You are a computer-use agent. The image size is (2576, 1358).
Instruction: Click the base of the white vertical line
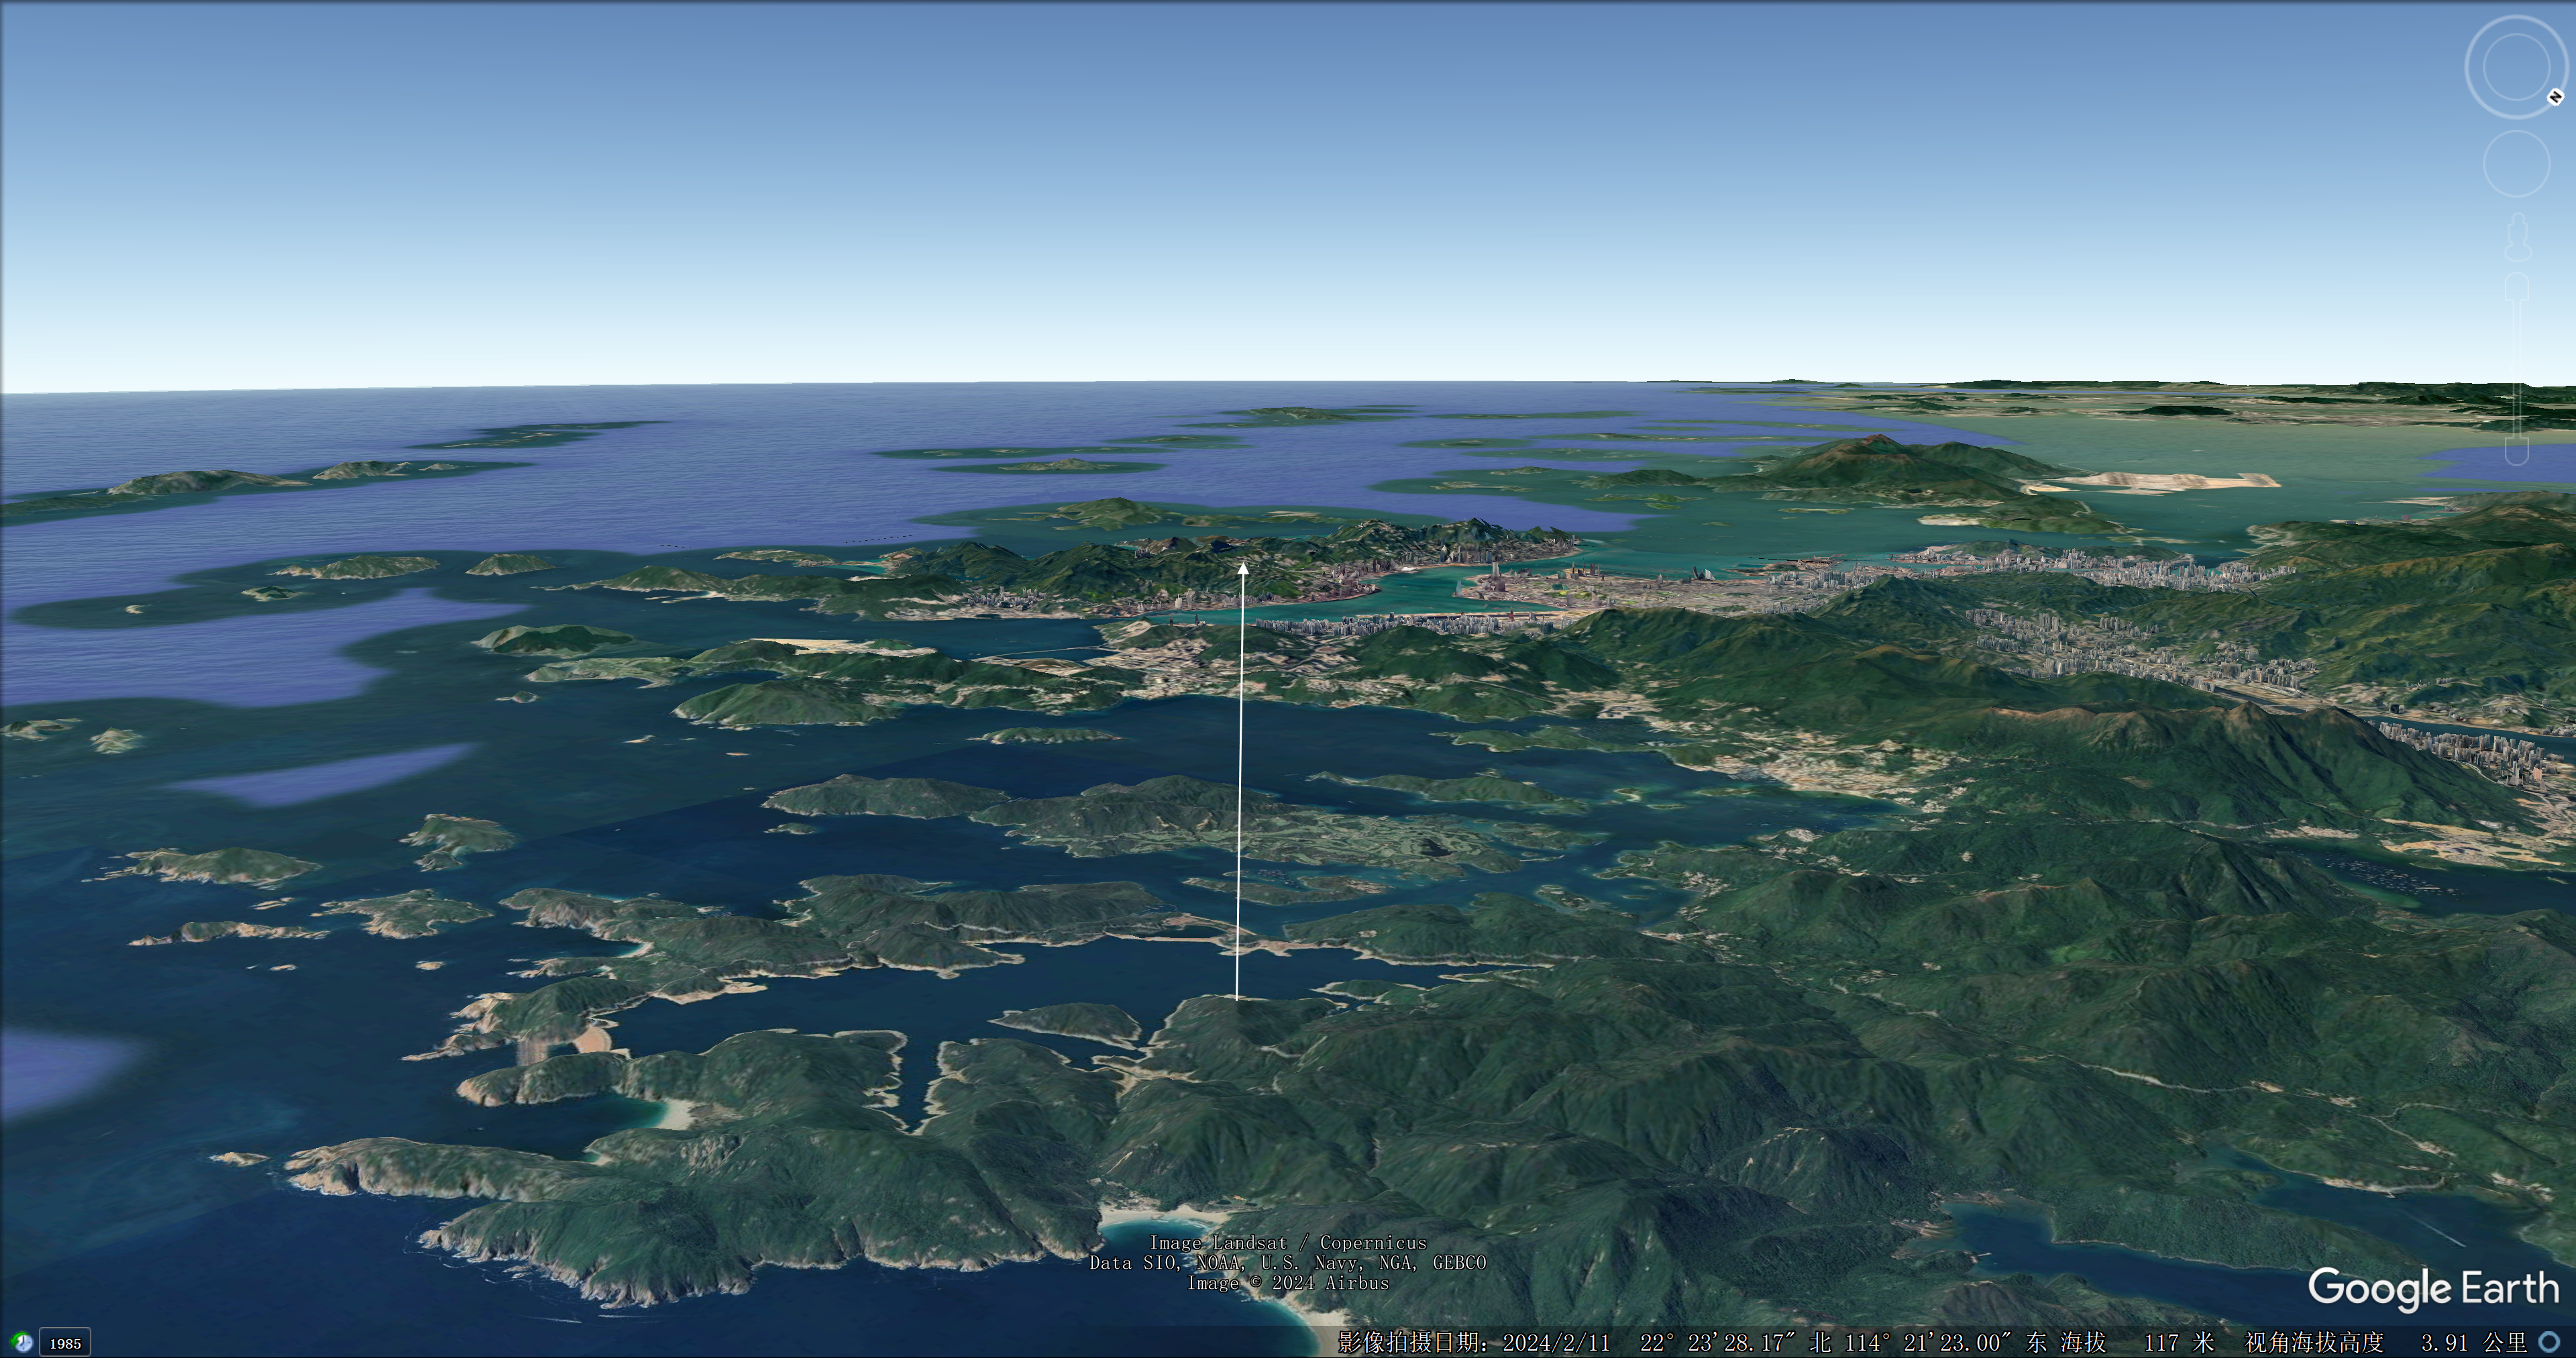point(1237,998)
